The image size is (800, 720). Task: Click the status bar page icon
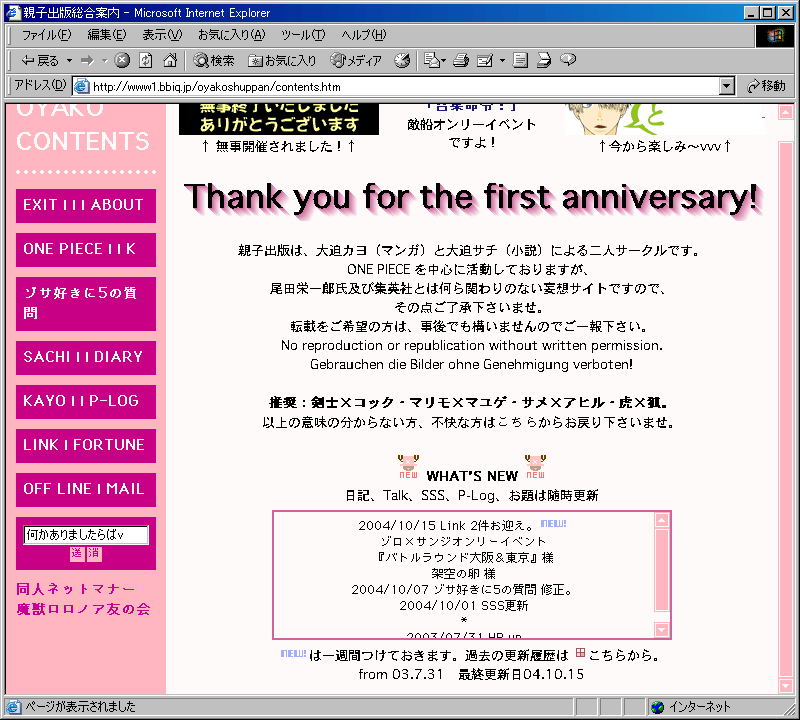click(x=13, y=707)
